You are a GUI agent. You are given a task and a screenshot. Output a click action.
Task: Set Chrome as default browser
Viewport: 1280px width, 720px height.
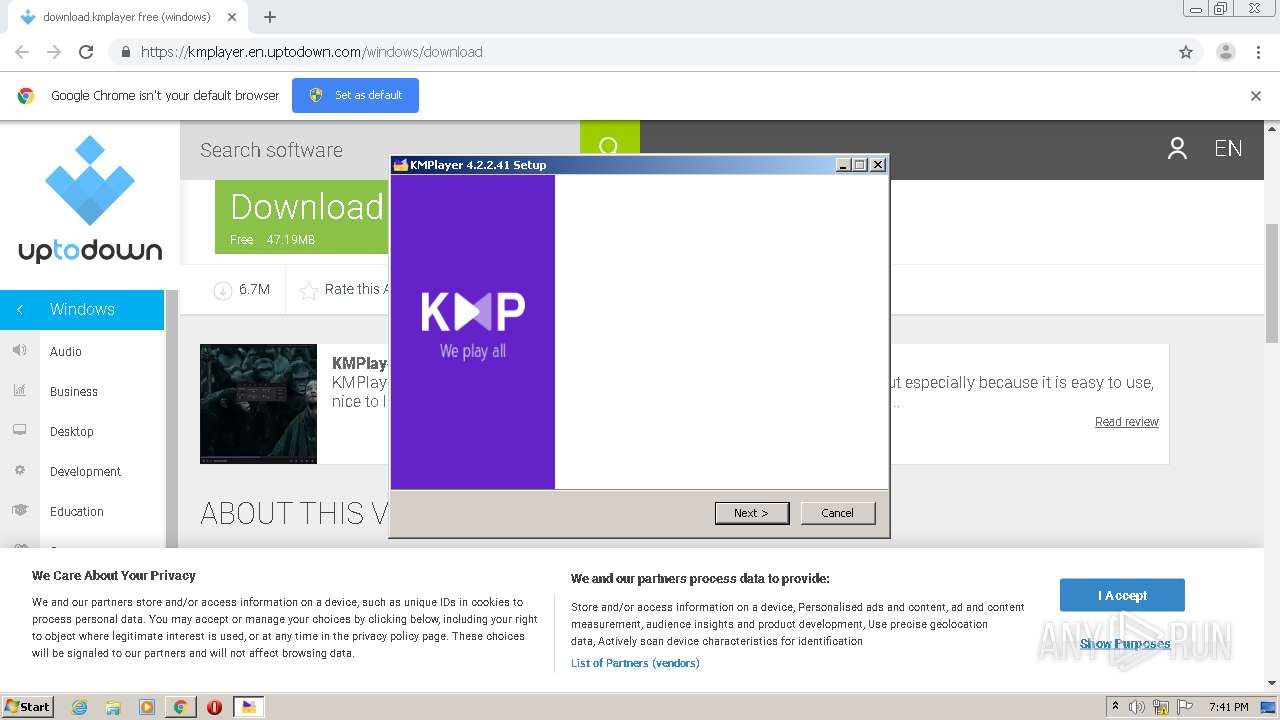pyautogui.click(x=355, y=95)
